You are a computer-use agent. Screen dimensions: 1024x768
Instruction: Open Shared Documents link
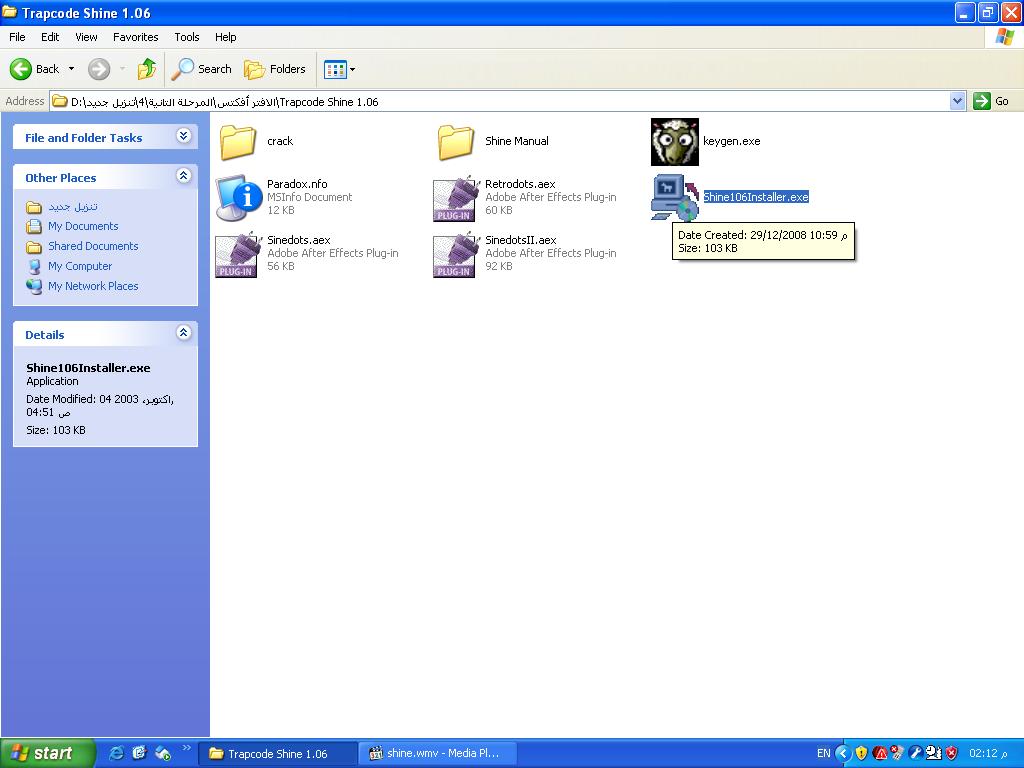point(93,246)
